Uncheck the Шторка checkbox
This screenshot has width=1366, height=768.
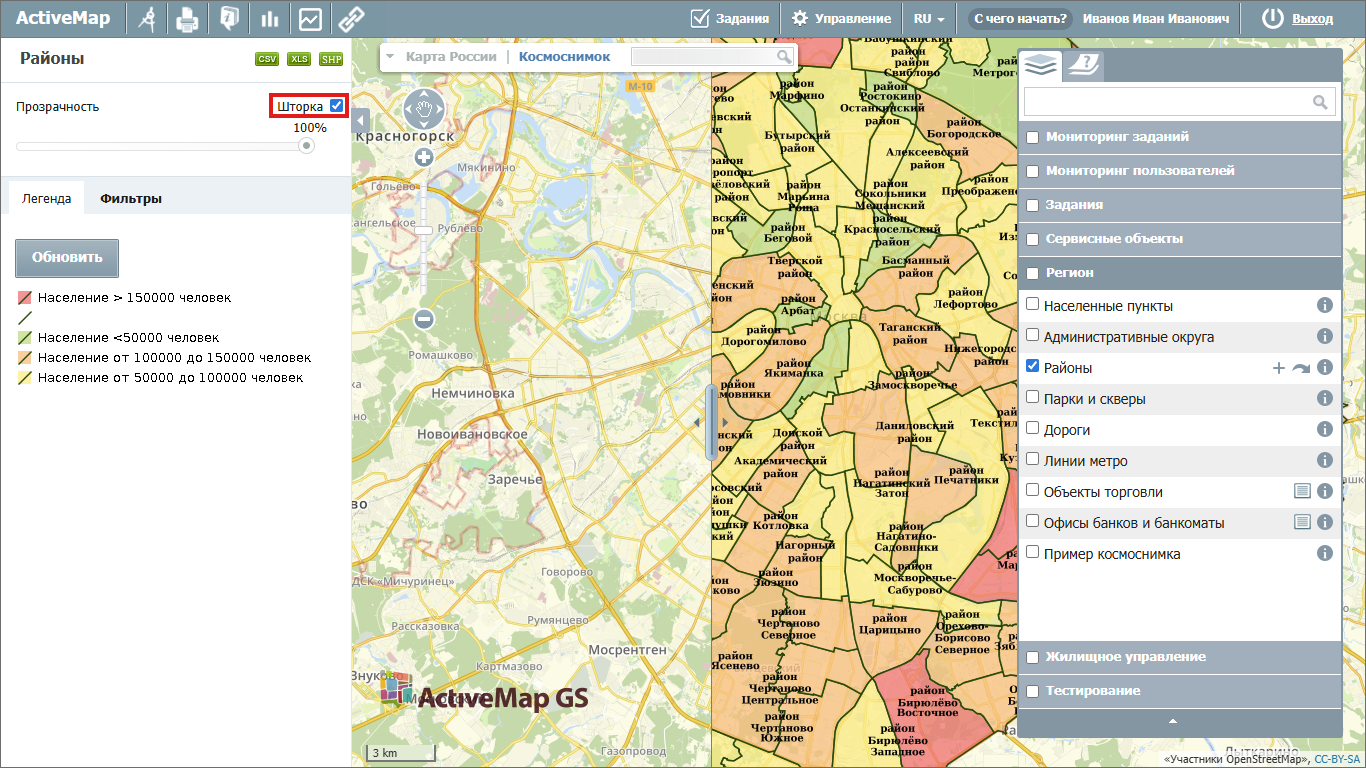pyautogui.click(x=337, y=106)
